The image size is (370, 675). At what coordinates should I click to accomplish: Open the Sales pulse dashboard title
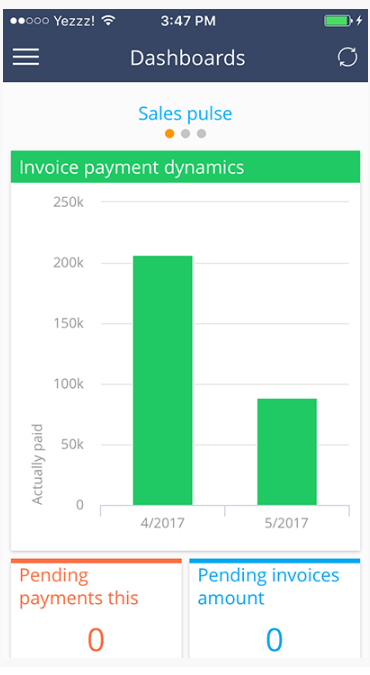tap(185, 114)
